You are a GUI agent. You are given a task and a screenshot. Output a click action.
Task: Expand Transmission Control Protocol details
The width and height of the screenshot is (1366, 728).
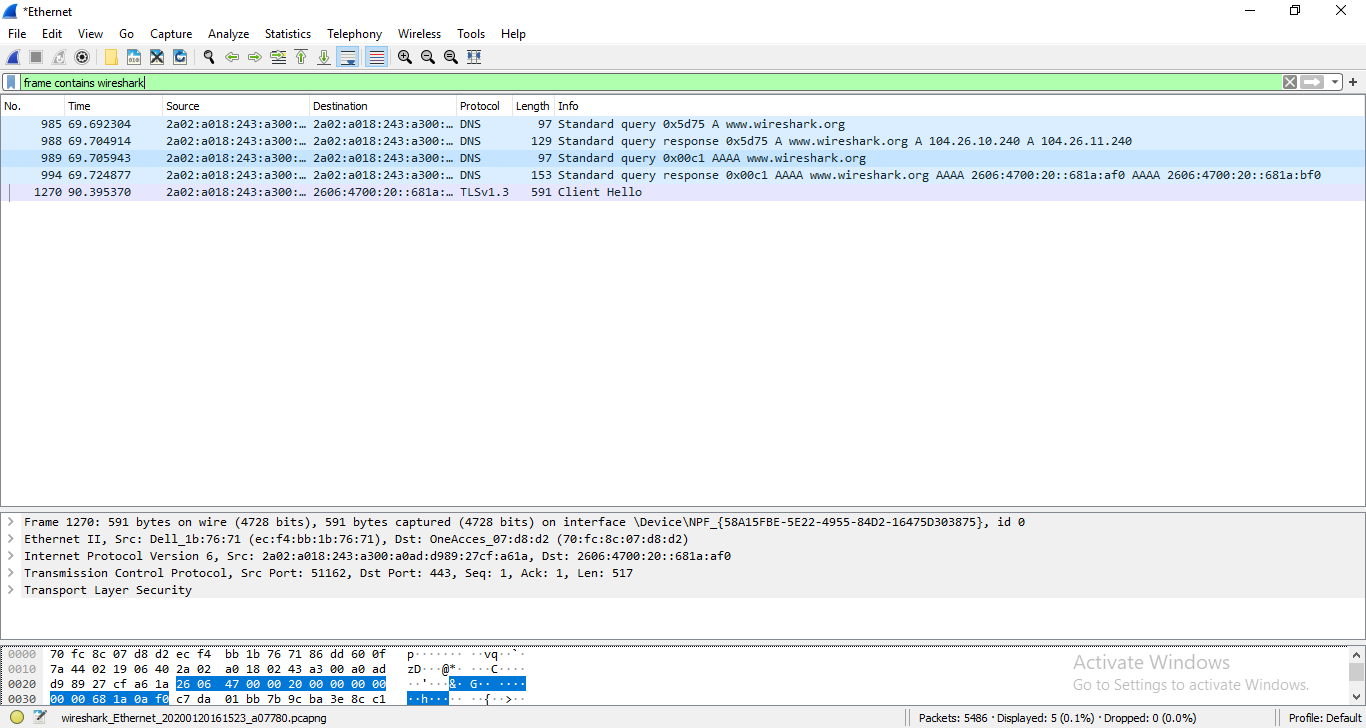point(11,573)
